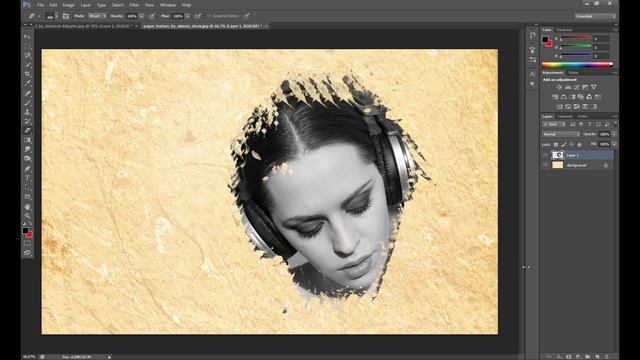
Task: Select the Brush tool in the toolbox
Action: click(28, 102)
